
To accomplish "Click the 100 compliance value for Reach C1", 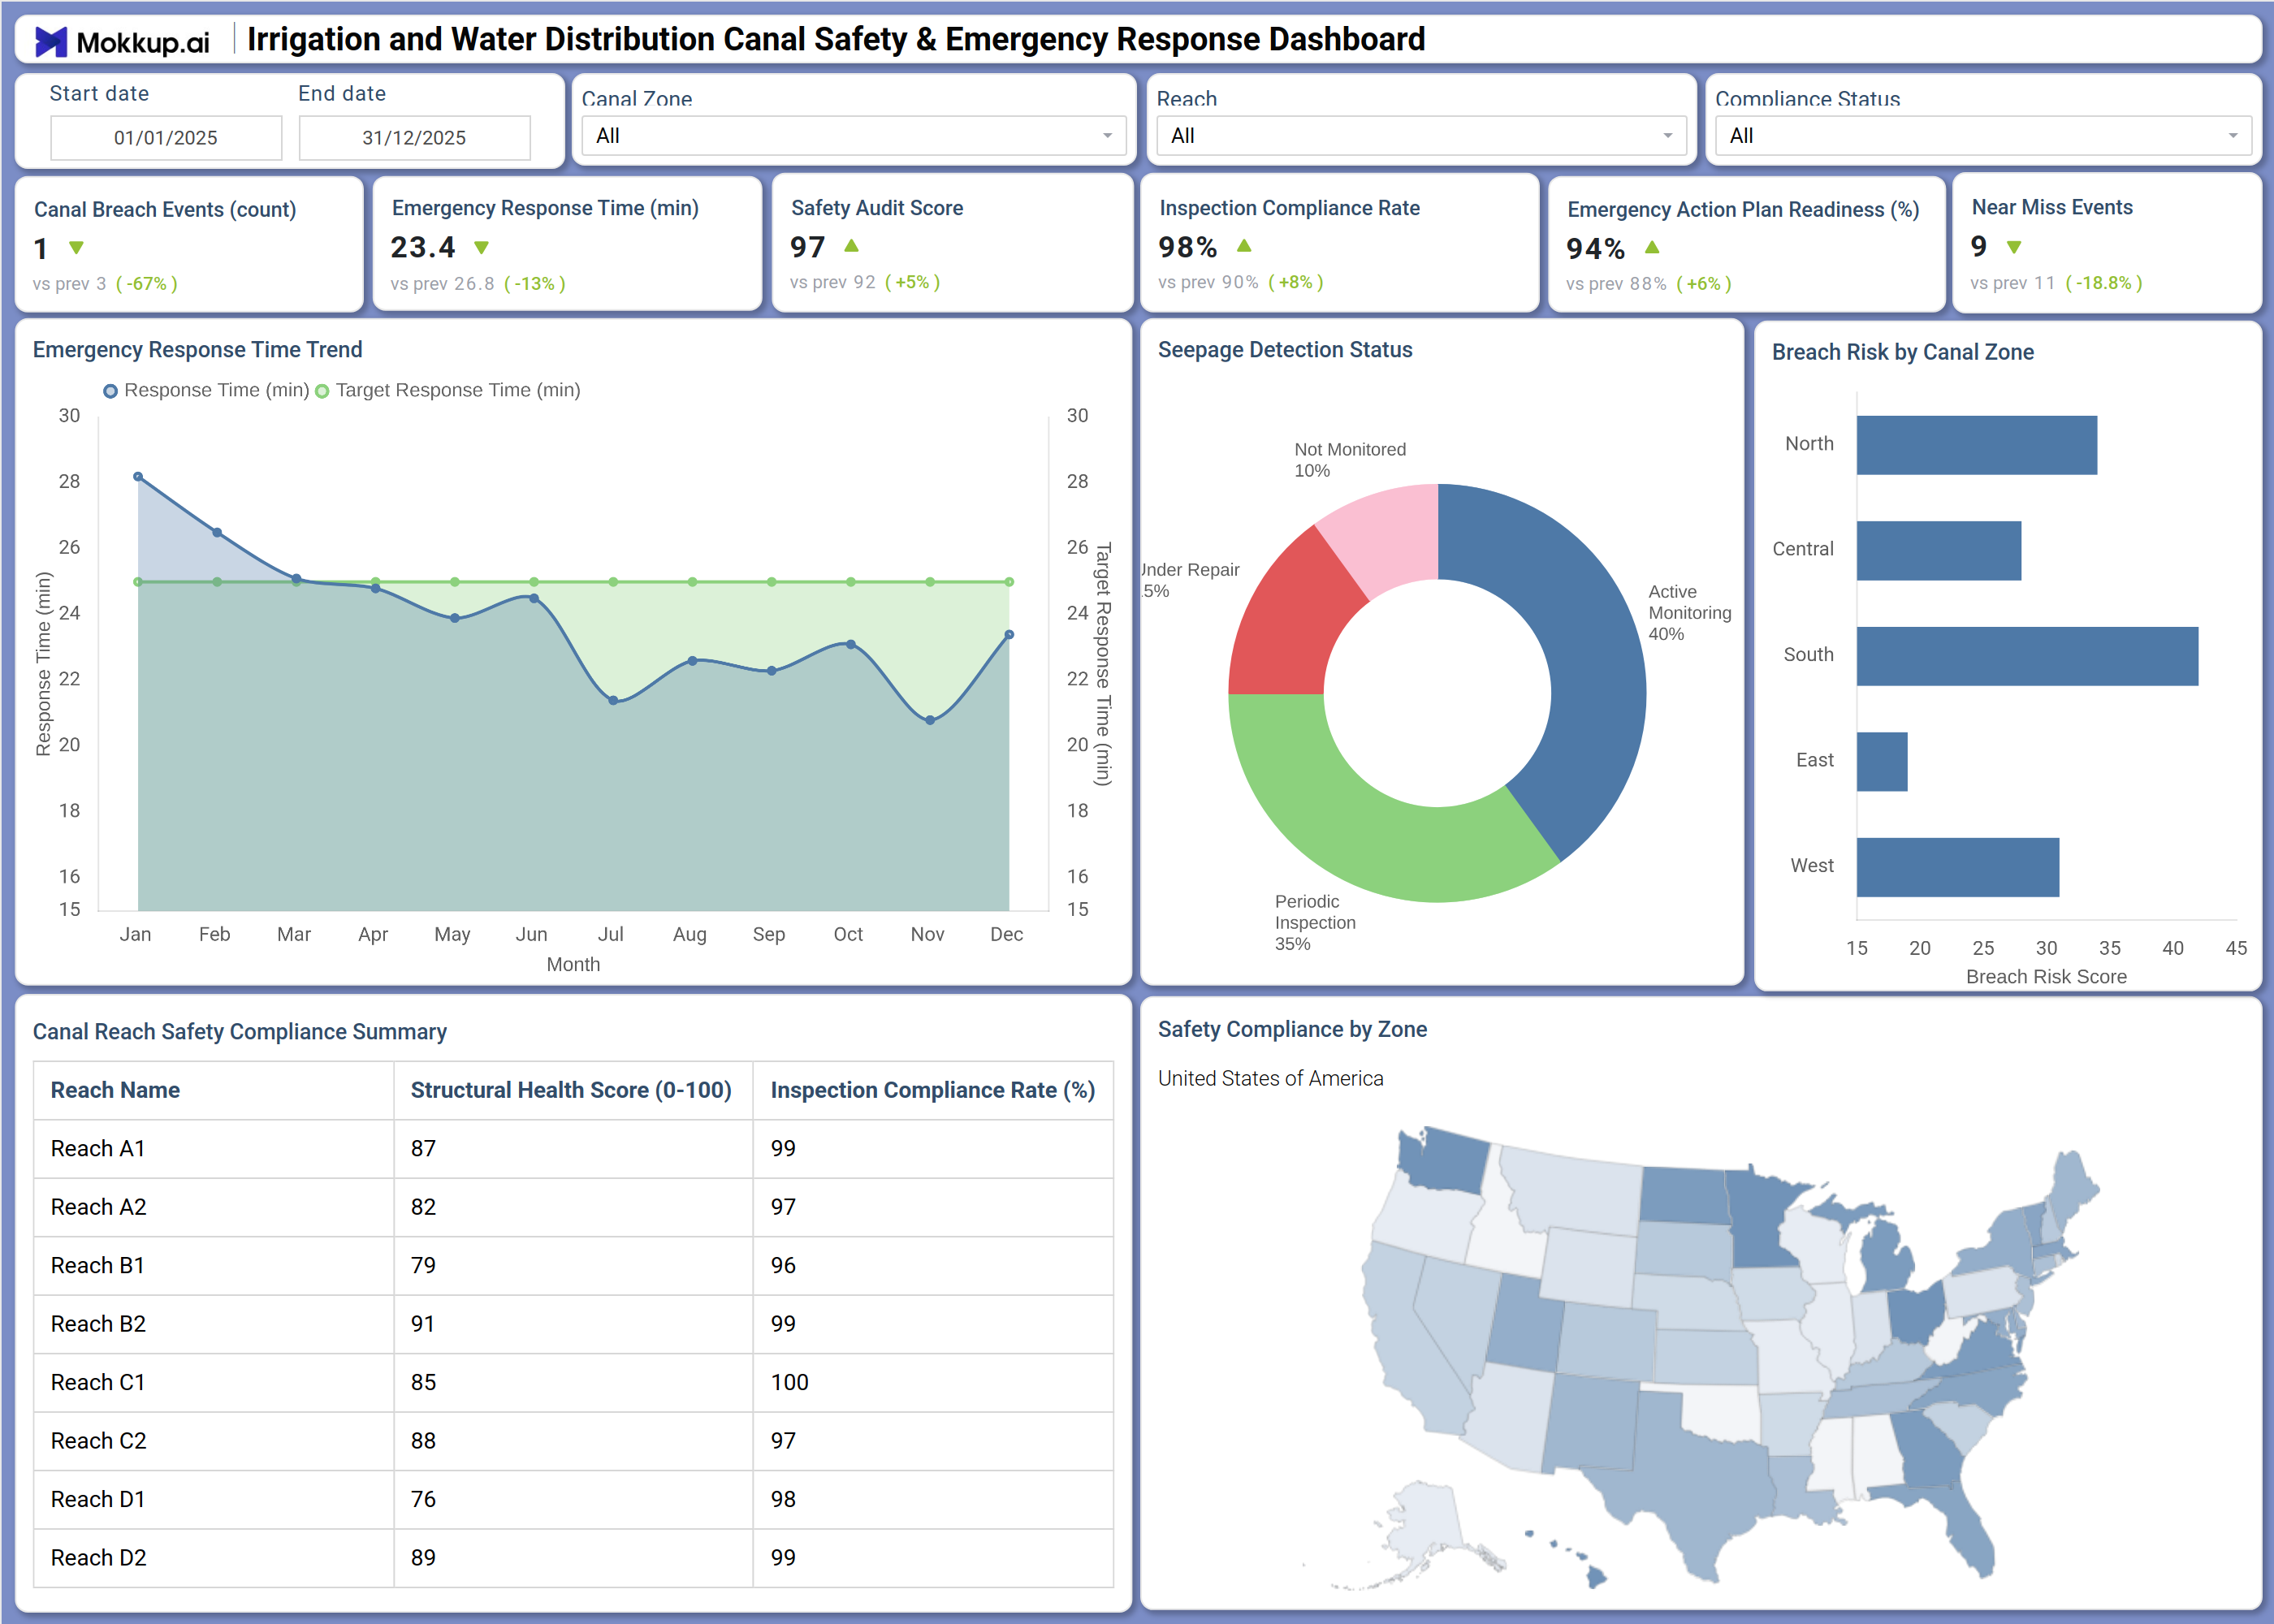I will pyautogui.click(x=789, y=1383).
